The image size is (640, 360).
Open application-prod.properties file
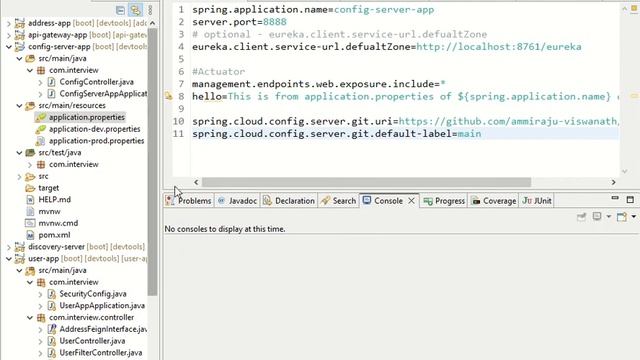click(96, 141)
